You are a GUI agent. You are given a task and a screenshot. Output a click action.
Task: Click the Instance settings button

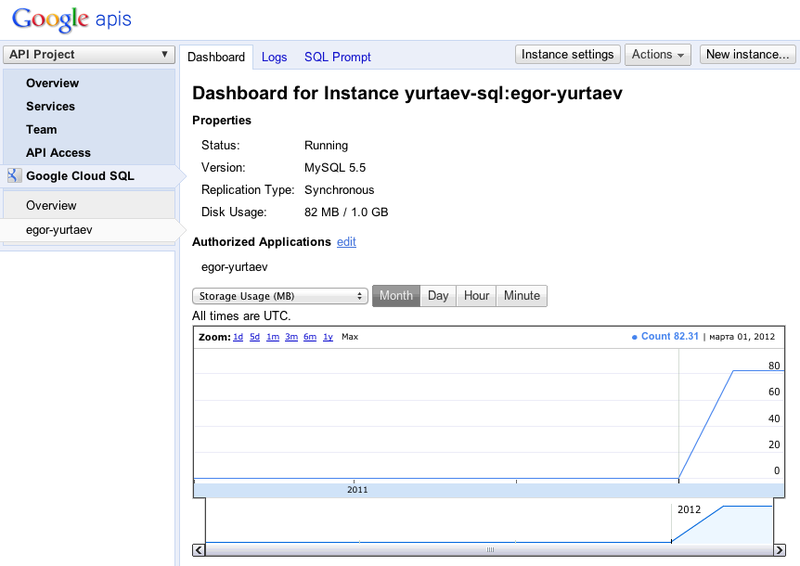pos(567,54)
